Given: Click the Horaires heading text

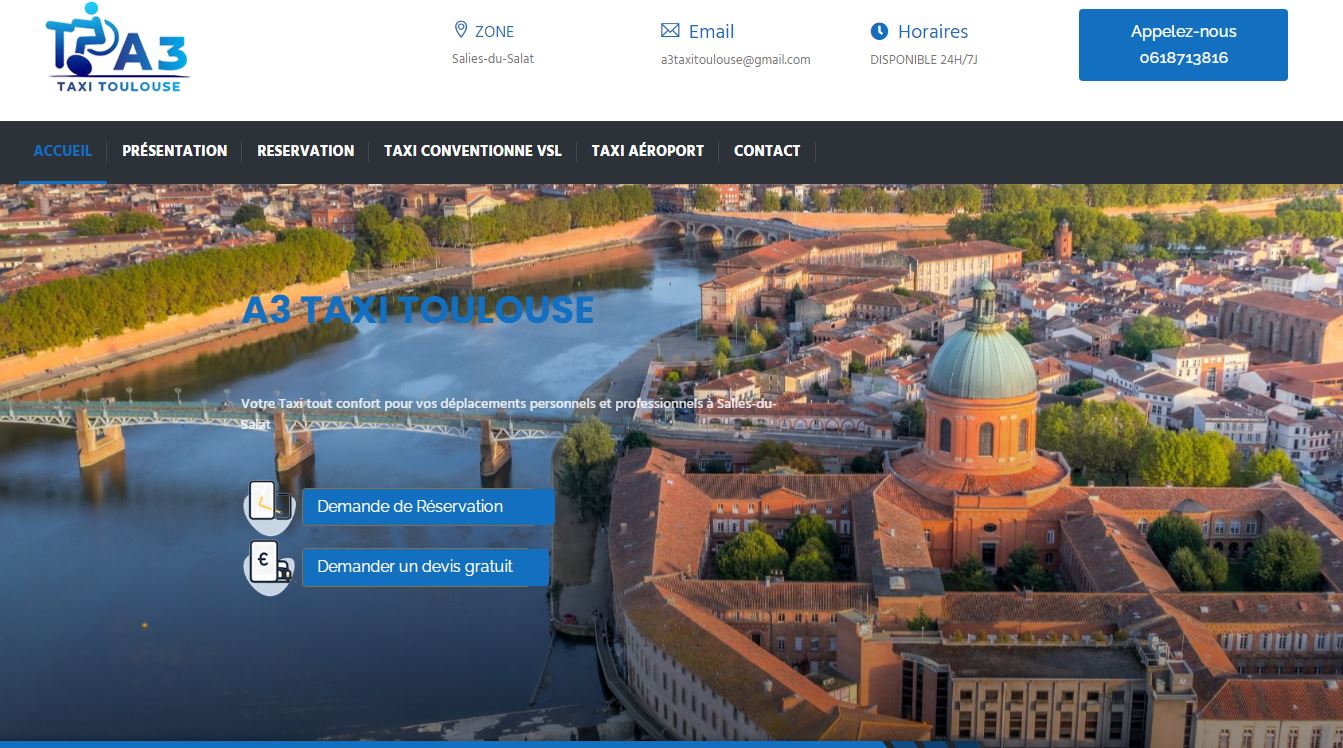Looking at the screenshot, I should 932,32.
